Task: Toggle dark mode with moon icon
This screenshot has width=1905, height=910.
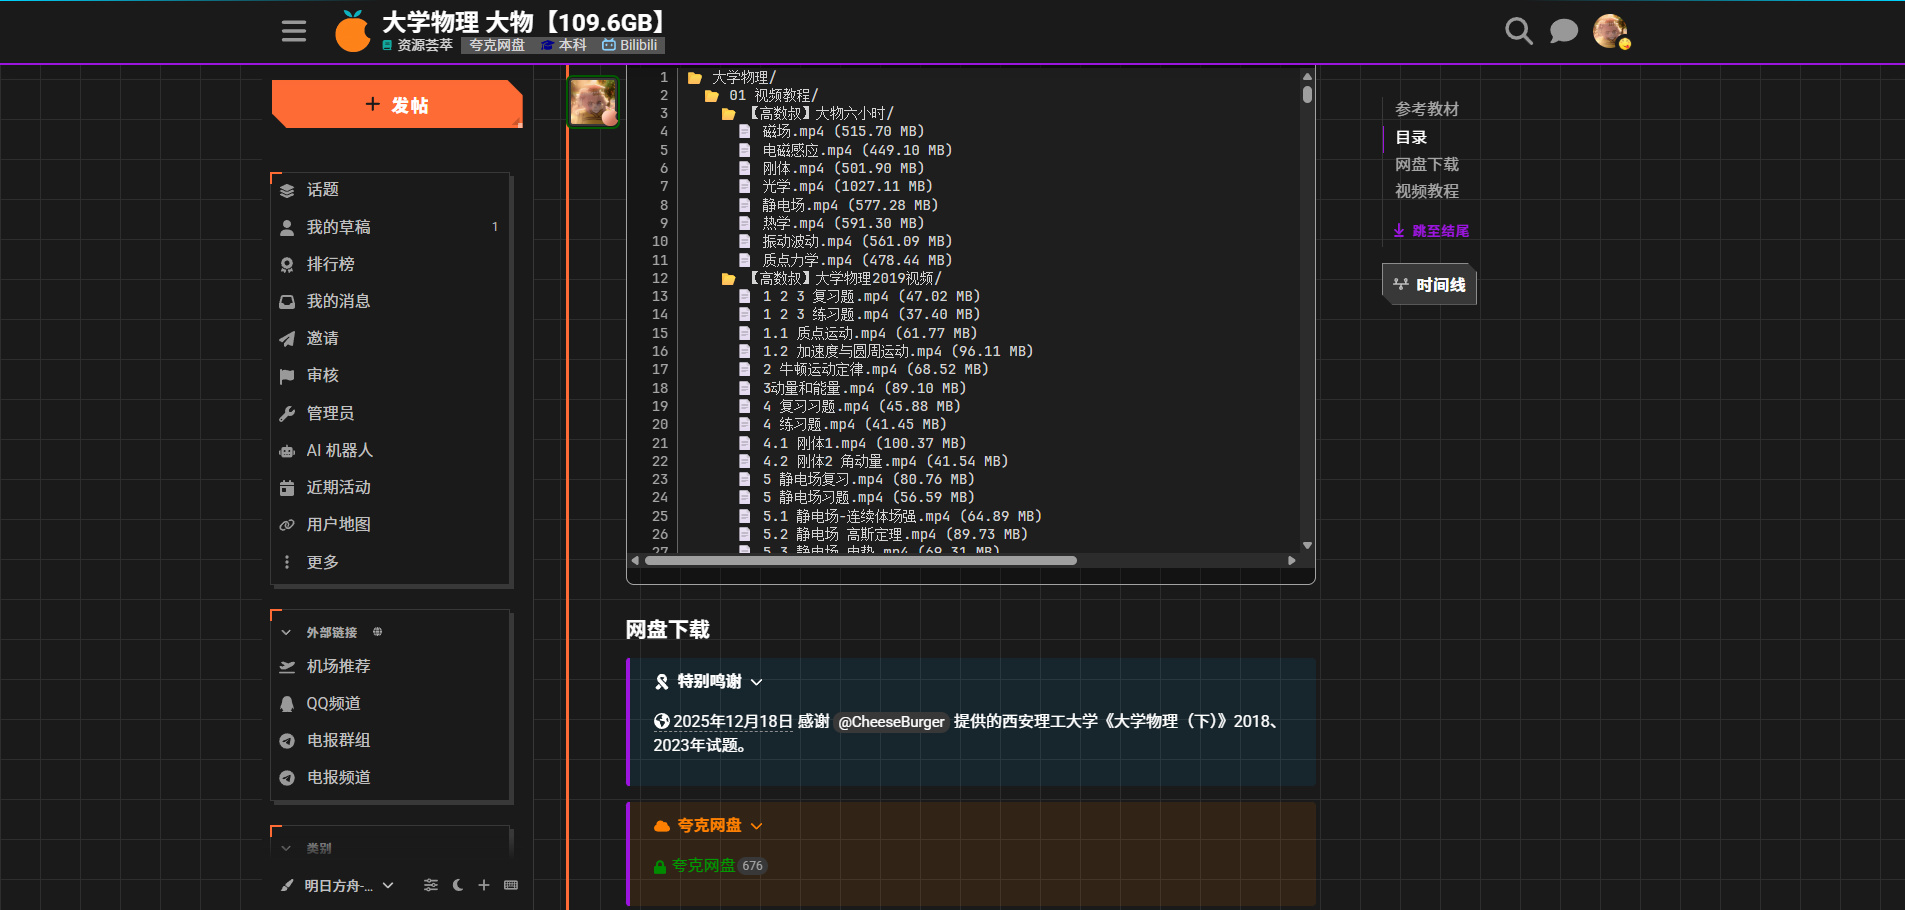Action: click(x=458, y=885)
